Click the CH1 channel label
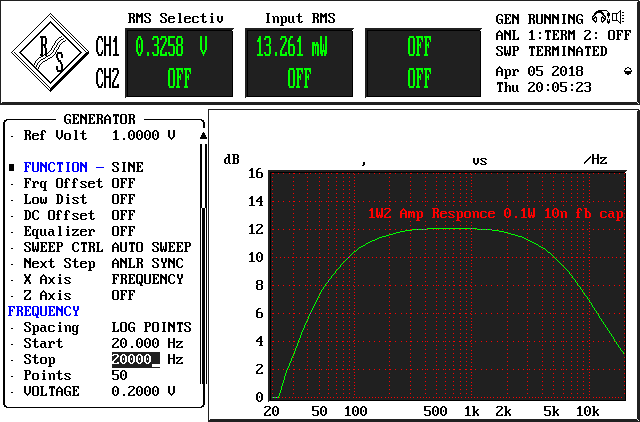The image size is (640, 422). coord(107,47)
